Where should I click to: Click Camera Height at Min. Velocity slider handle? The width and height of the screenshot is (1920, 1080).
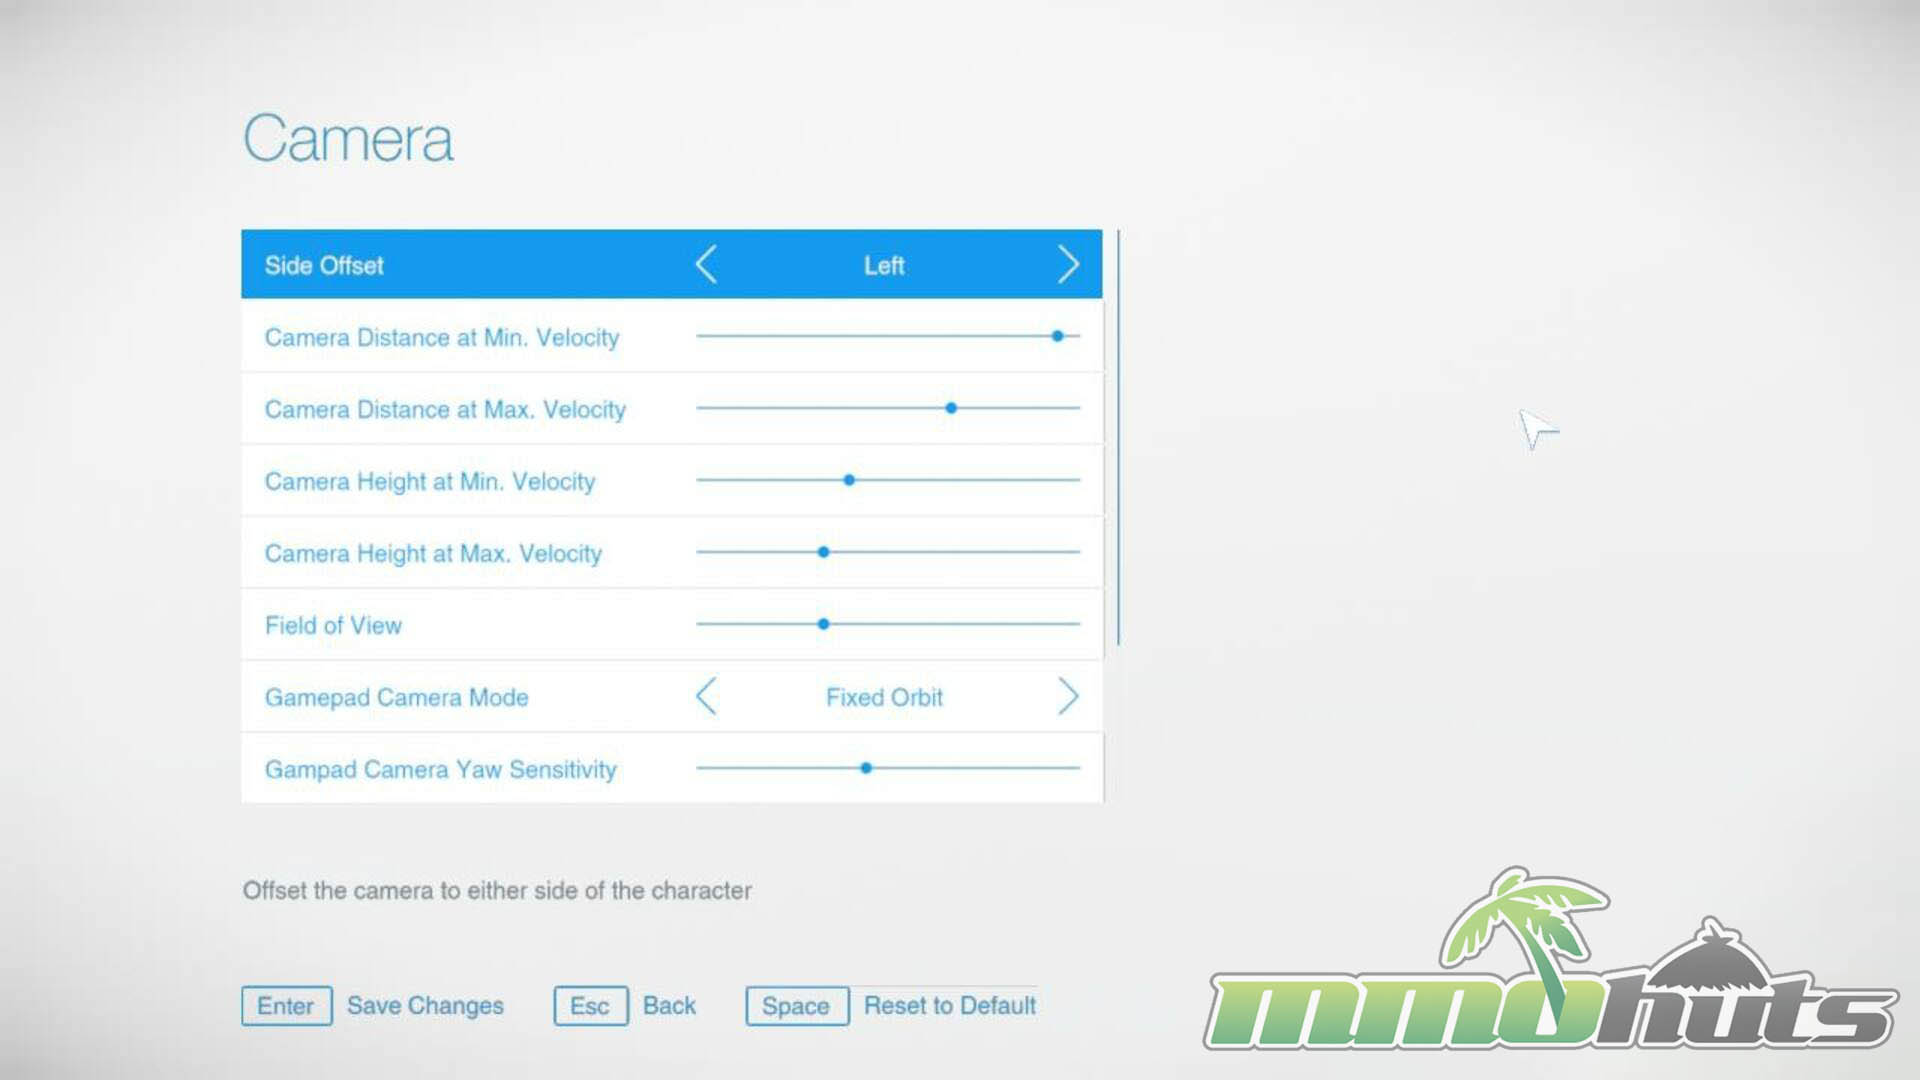click(849, 481)
